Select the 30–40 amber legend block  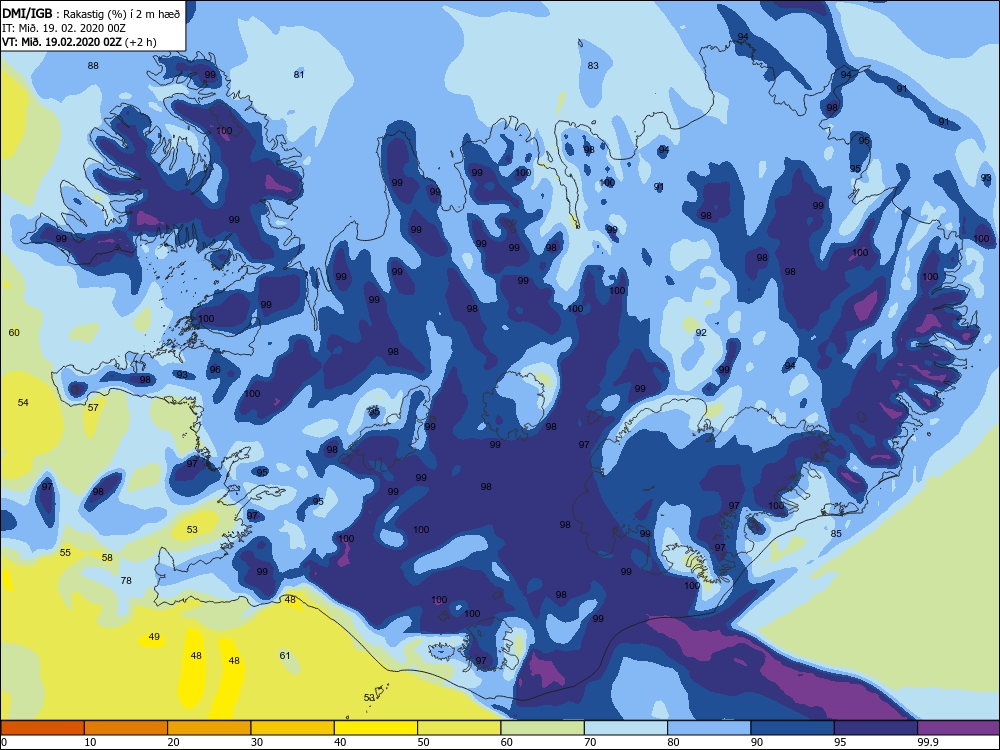click(293, 728)
